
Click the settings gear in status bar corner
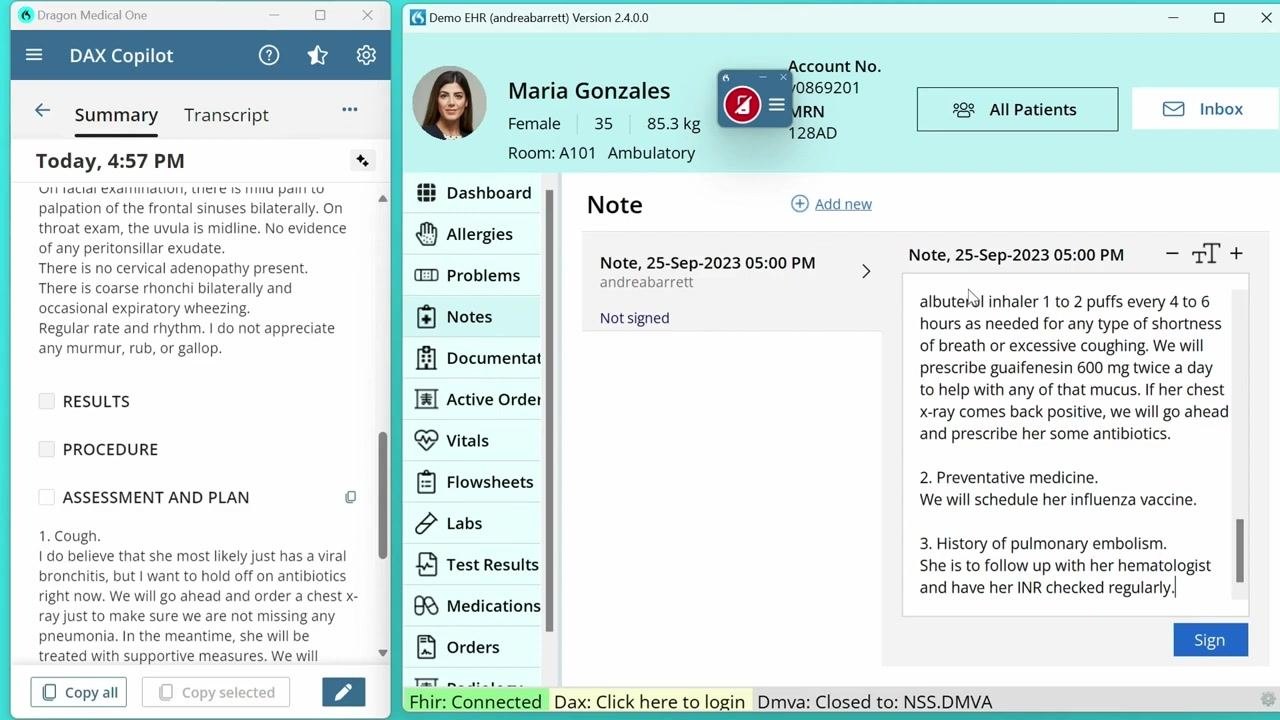point(1268,700)
